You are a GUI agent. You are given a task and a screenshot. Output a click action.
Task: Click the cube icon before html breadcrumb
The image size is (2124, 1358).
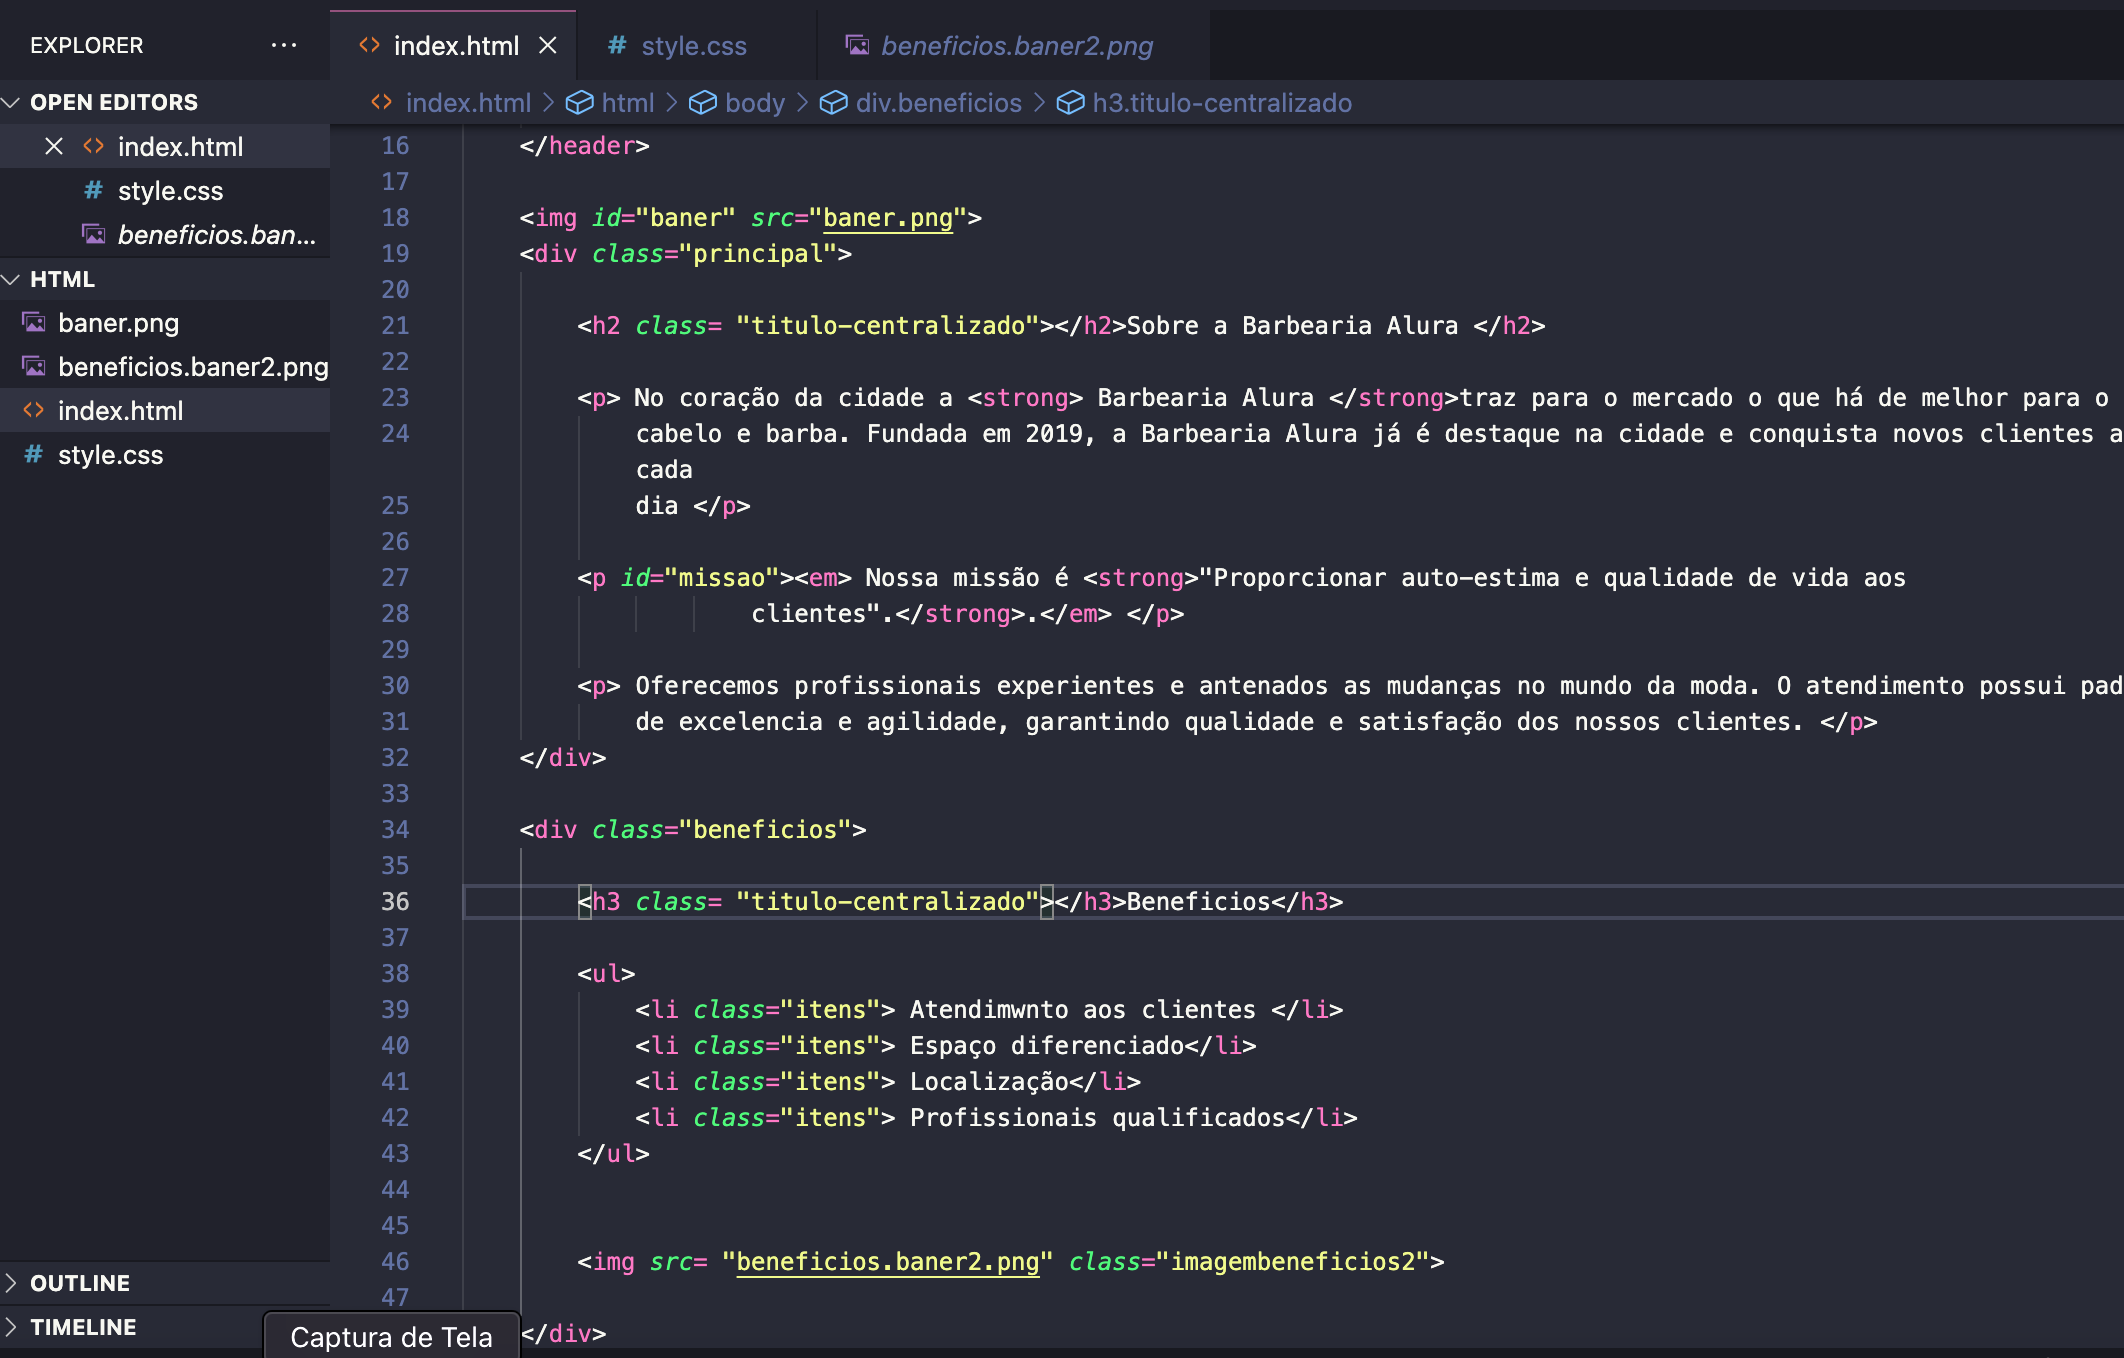point(580,103)
